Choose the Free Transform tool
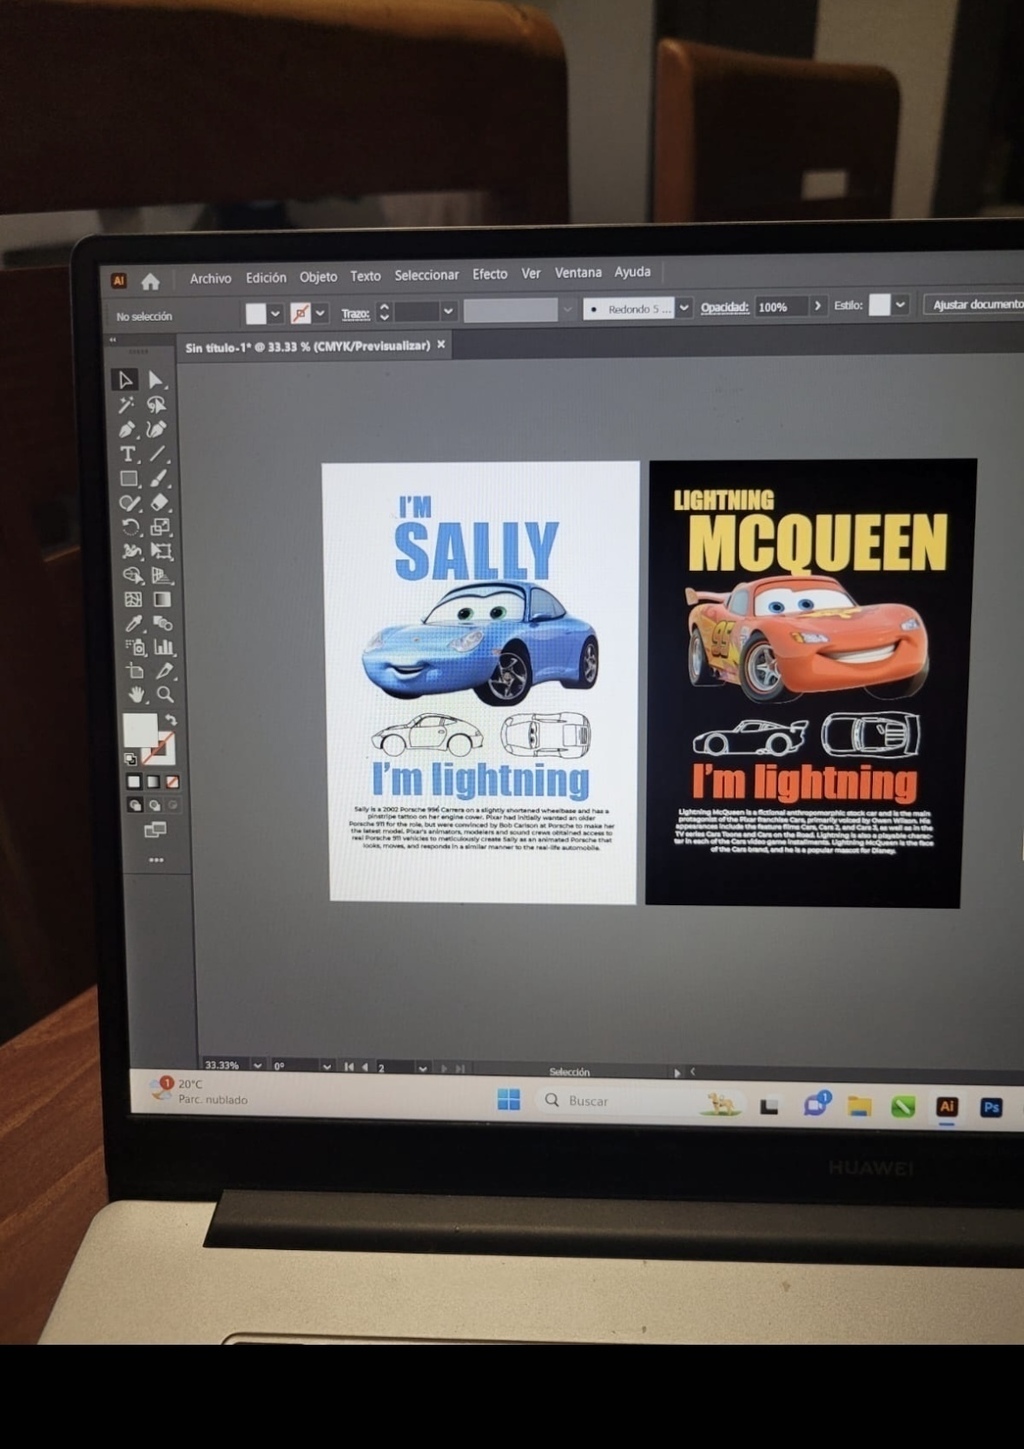The width and height of the screenshot is (1024, 1449). pos(161,551)
